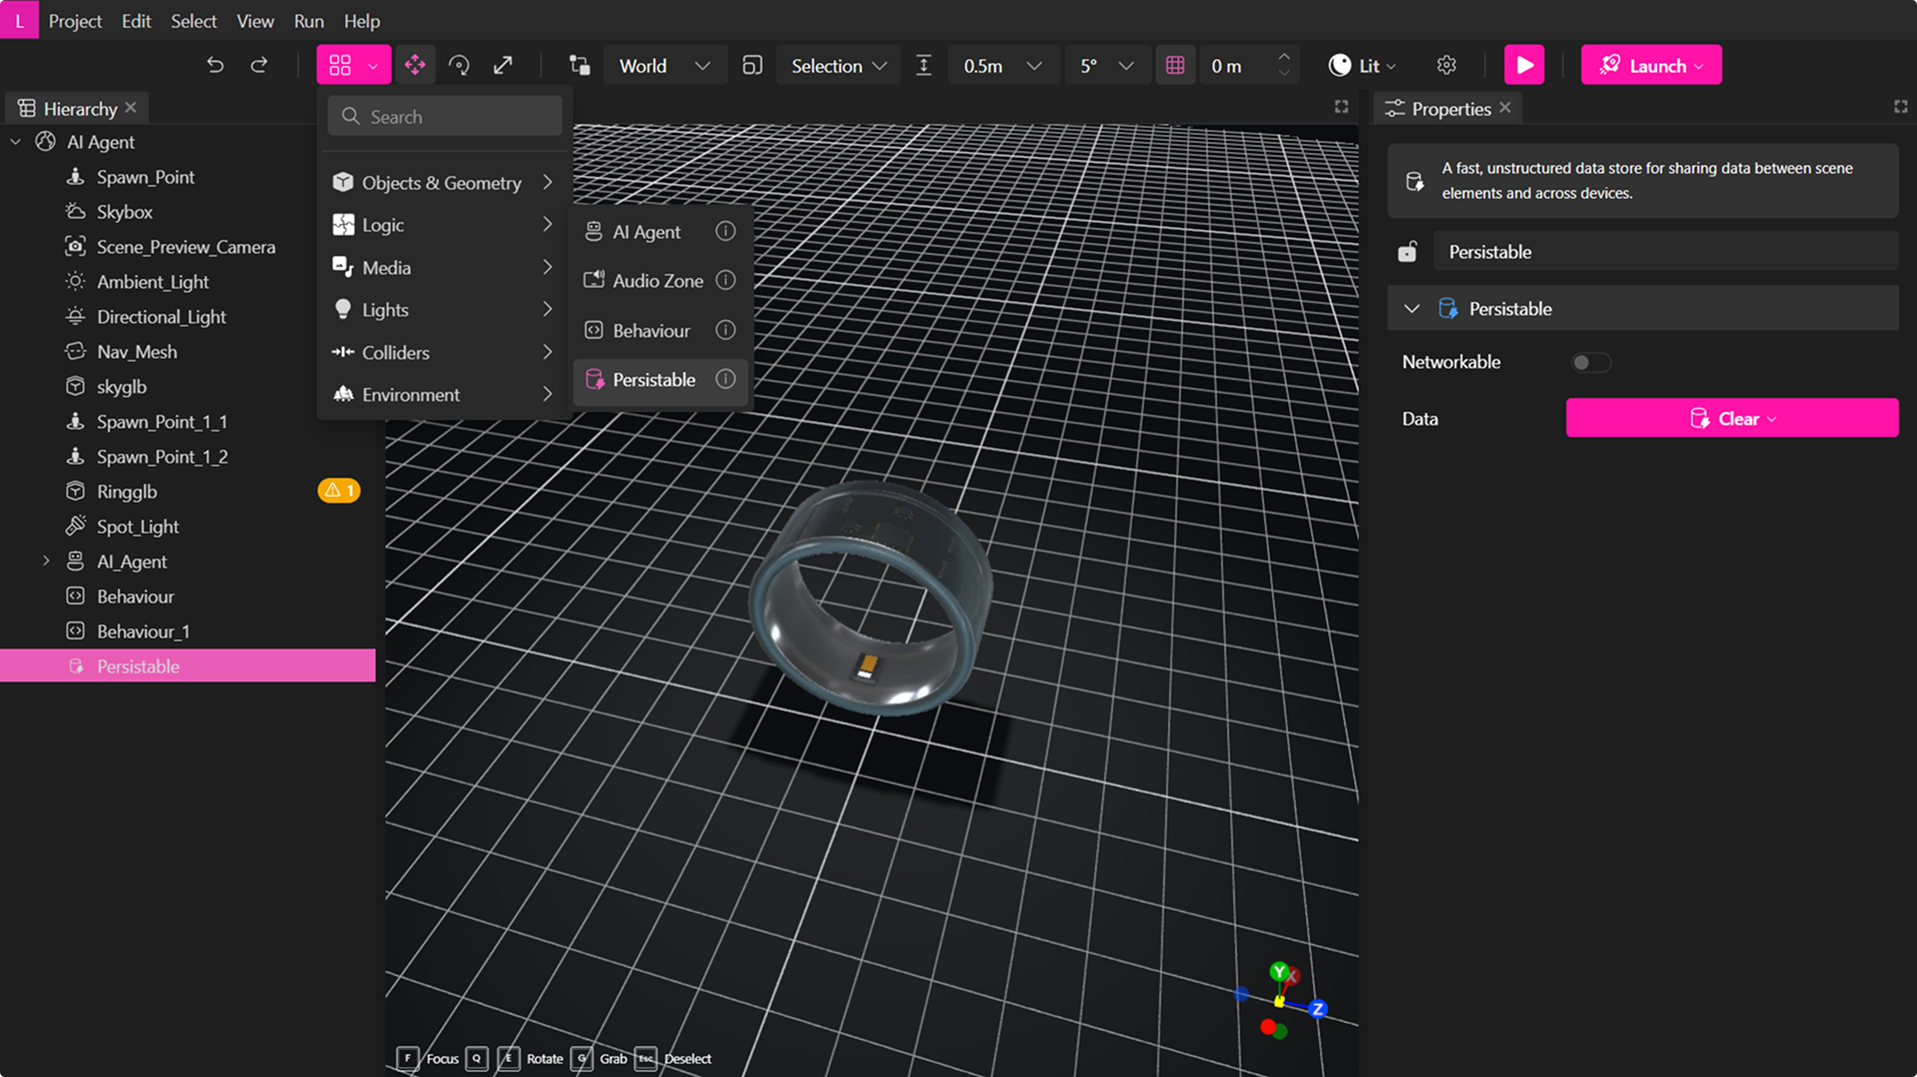
Task: Open the Project menu
Action: click(75, 20)
